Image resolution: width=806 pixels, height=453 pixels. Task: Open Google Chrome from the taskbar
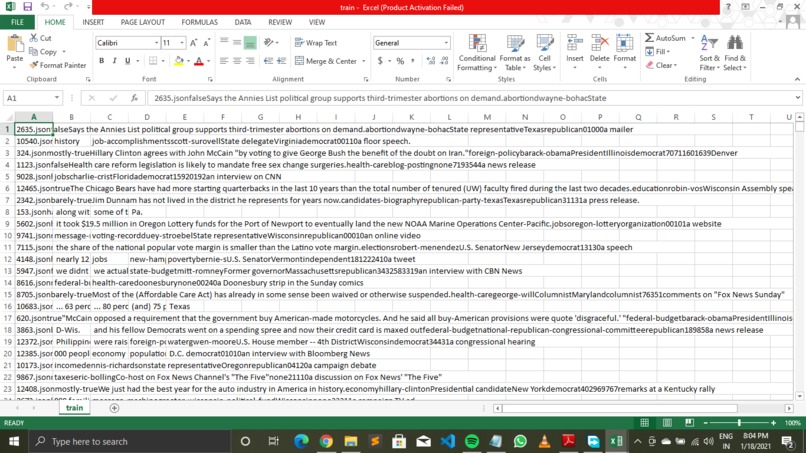326,441
